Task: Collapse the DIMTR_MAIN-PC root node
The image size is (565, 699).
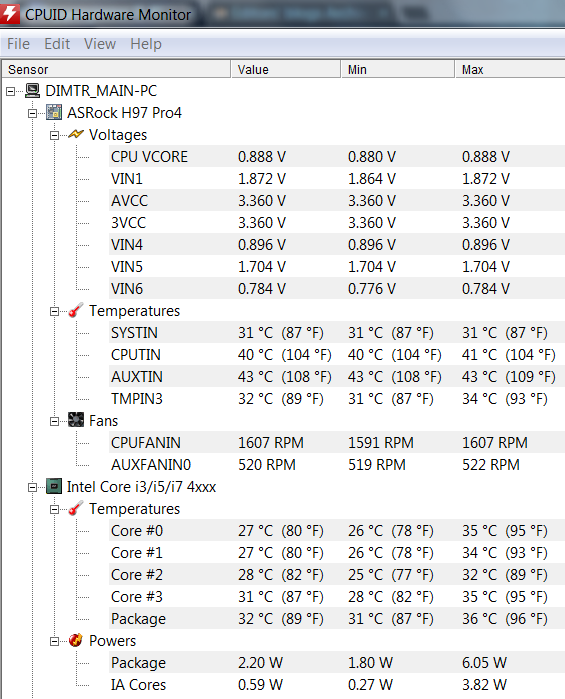Action: (10, 91)
